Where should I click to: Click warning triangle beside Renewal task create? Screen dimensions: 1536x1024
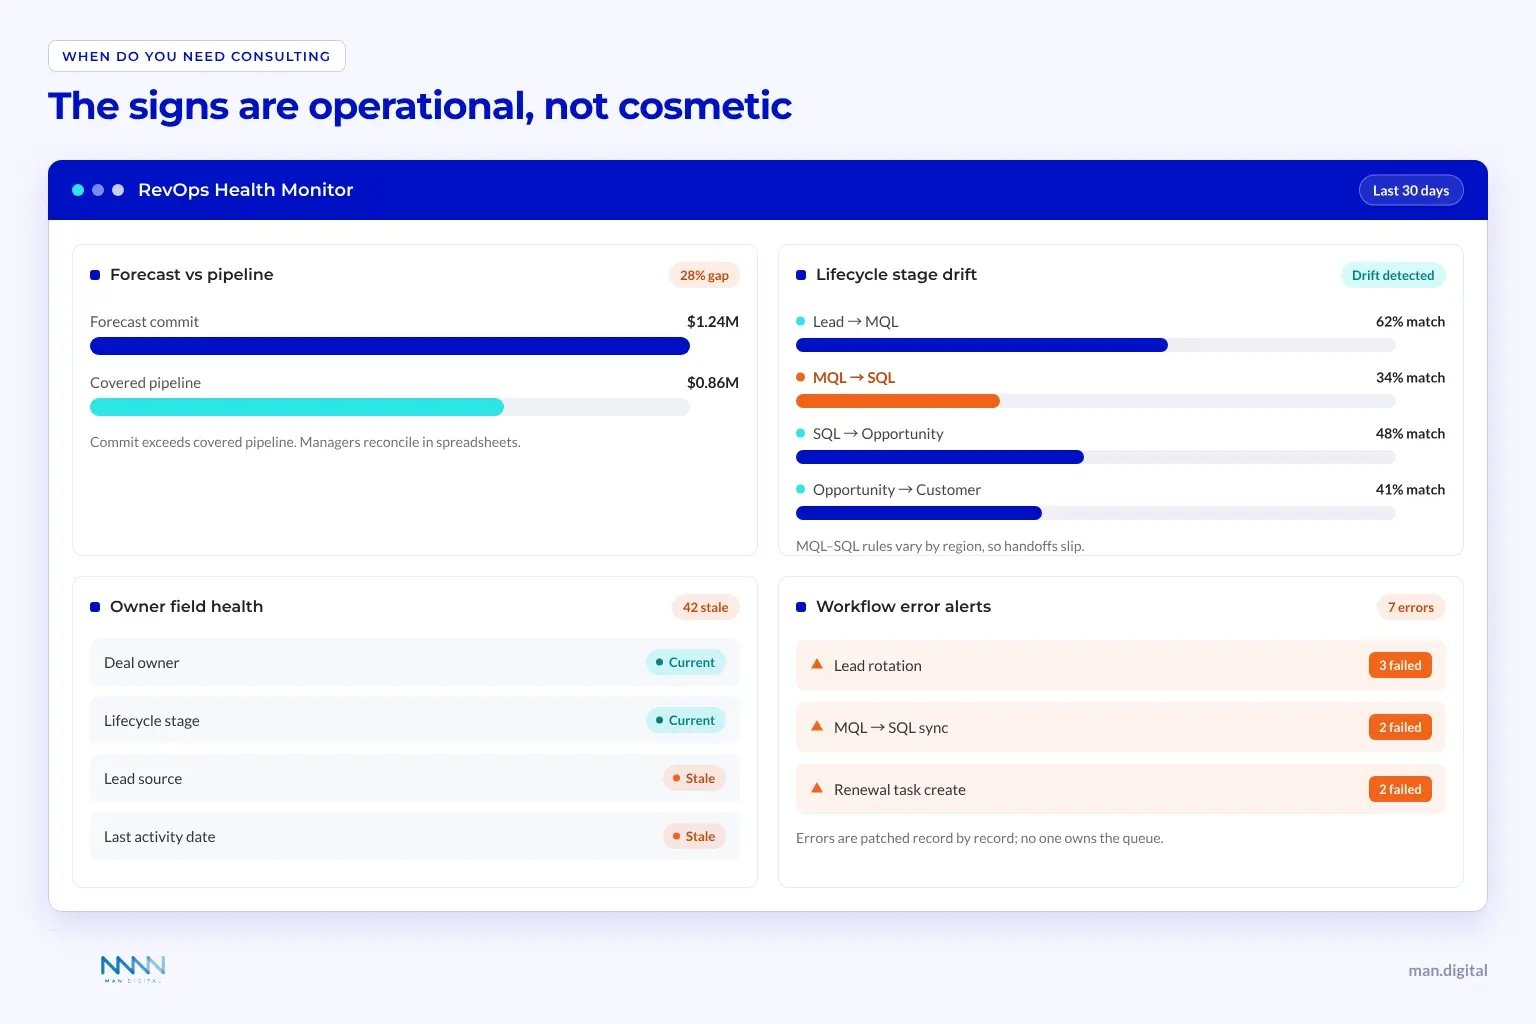817,788
